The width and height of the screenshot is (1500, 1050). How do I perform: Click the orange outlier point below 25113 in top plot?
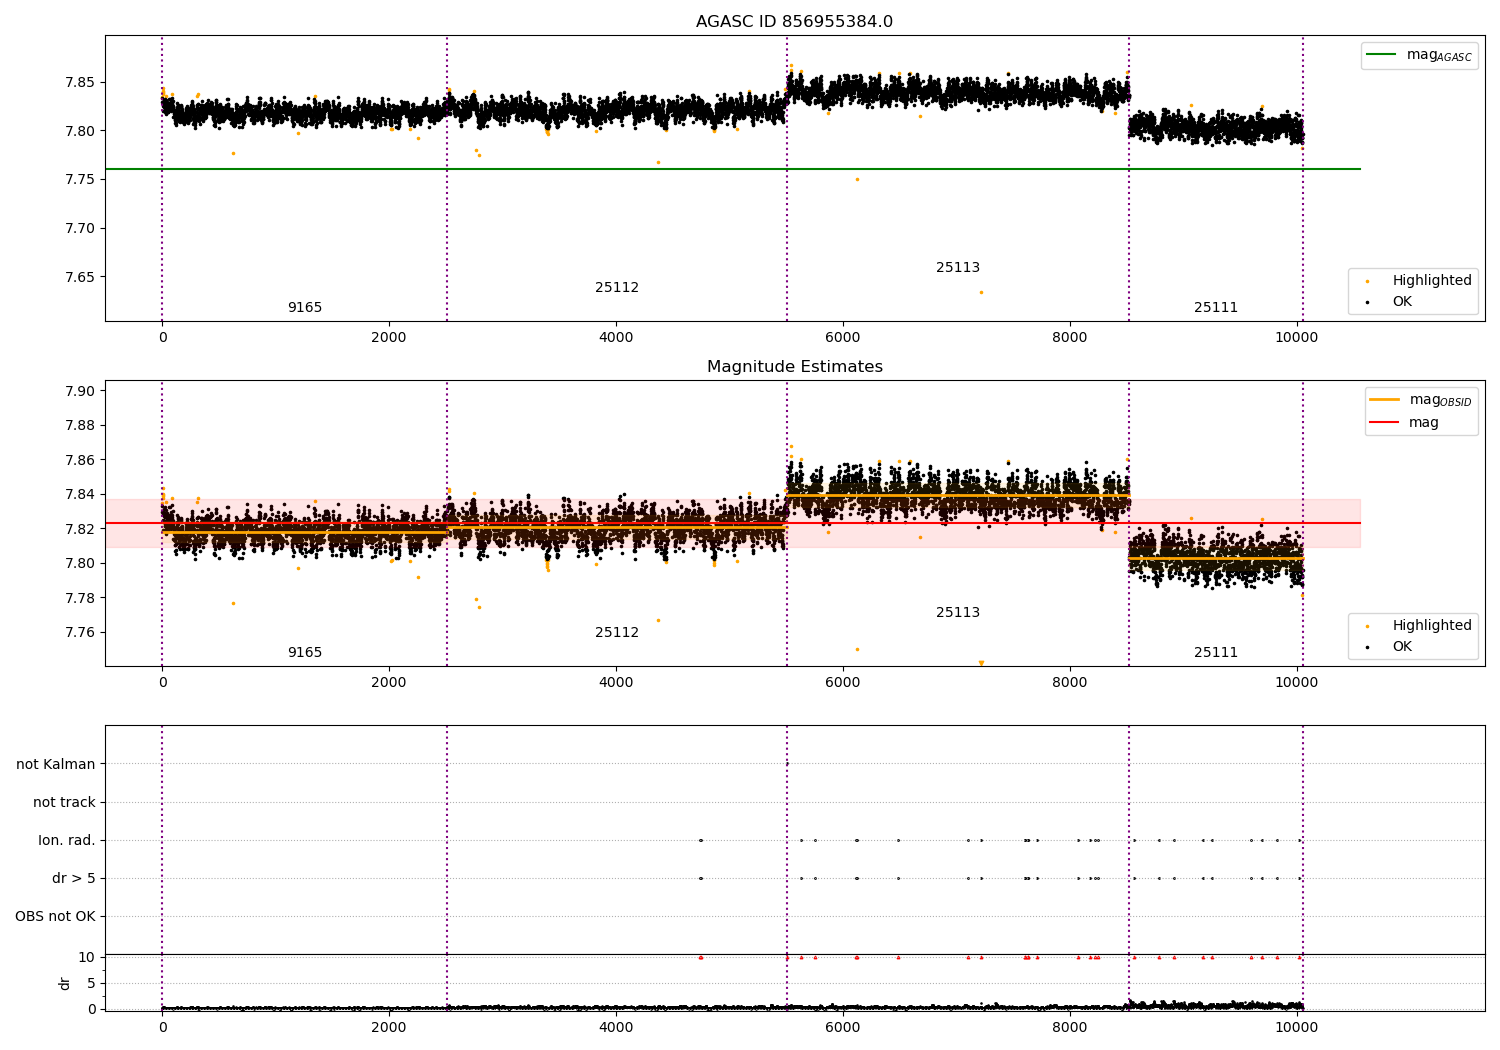(981, 292)
